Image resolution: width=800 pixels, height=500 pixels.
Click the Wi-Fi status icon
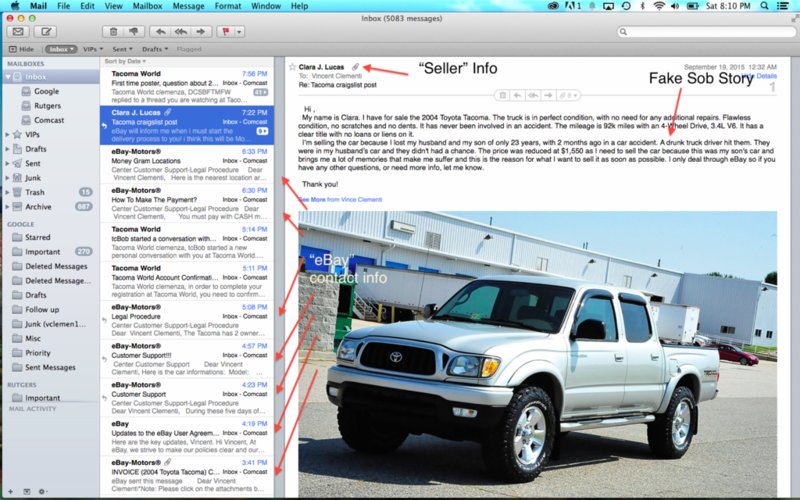point(659,6)
